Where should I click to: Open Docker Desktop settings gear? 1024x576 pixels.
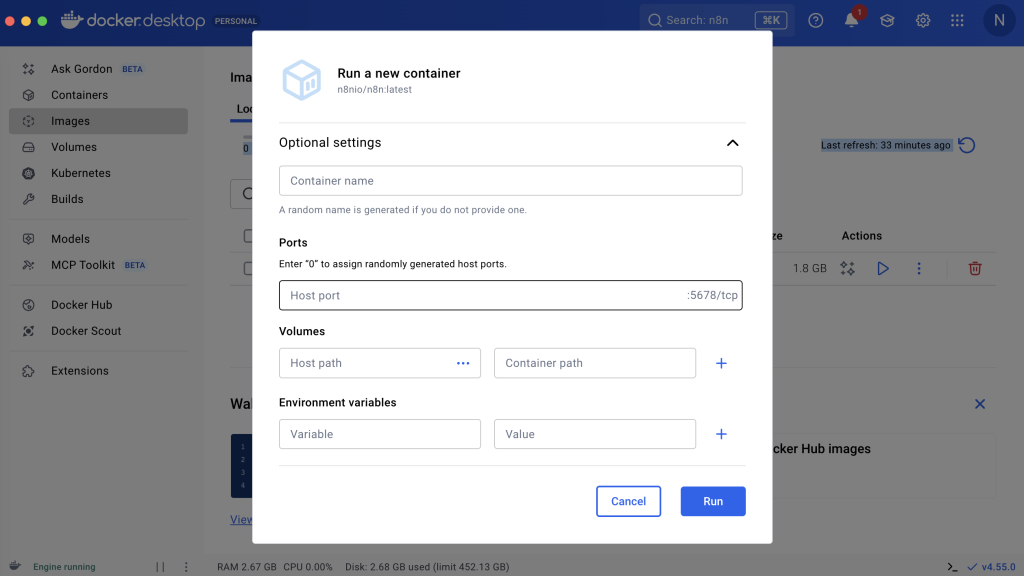[x=923, y=20]
